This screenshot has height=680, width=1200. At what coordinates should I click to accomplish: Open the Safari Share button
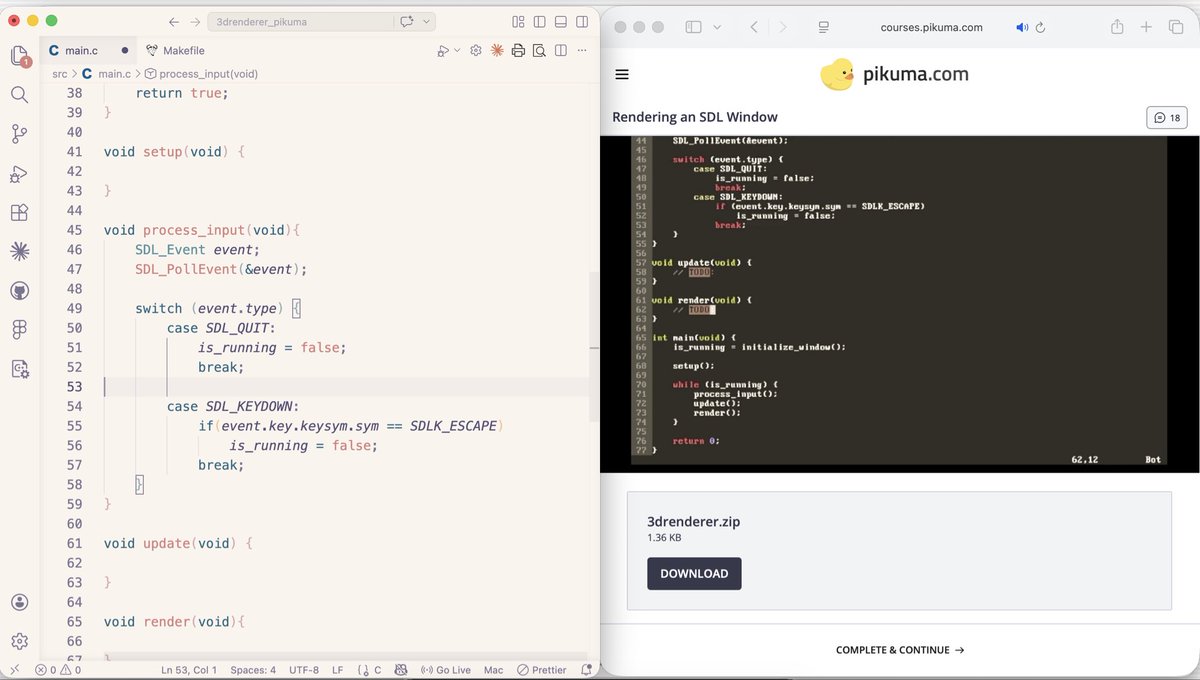[1118, 27]
